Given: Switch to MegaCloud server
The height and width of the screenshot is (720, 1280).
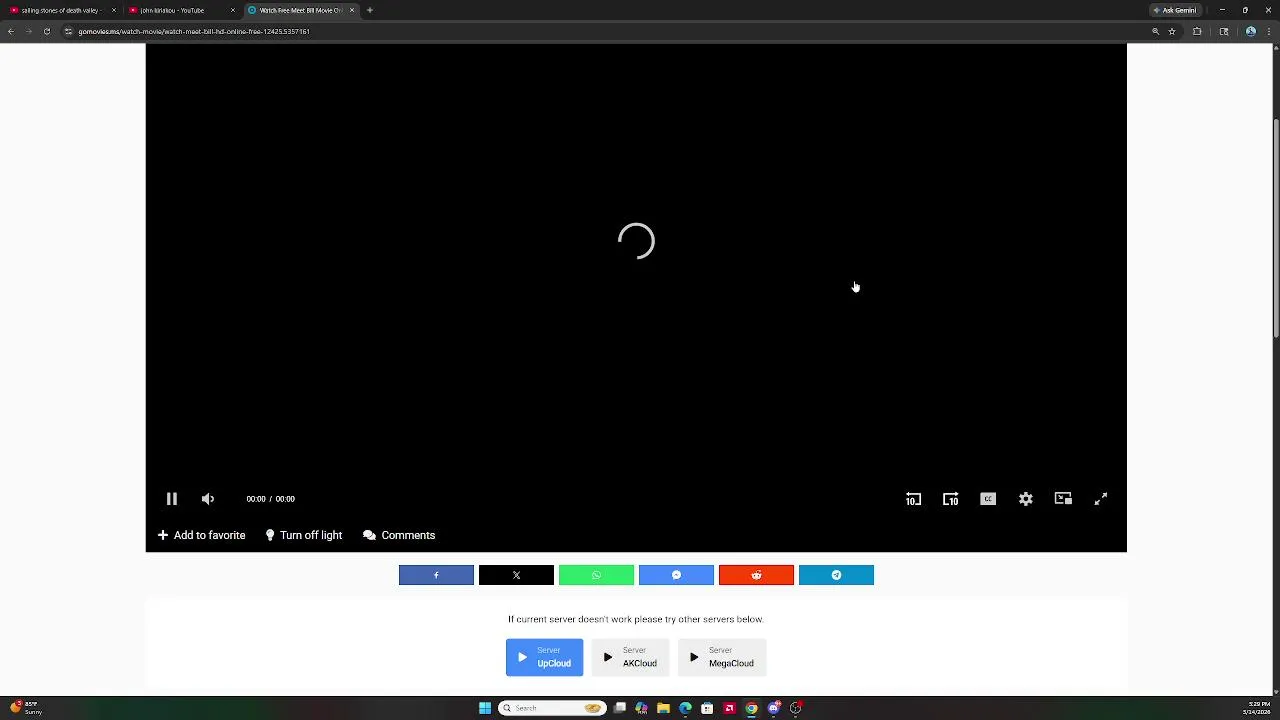Looking at the screenshot, I should point(722,657).
